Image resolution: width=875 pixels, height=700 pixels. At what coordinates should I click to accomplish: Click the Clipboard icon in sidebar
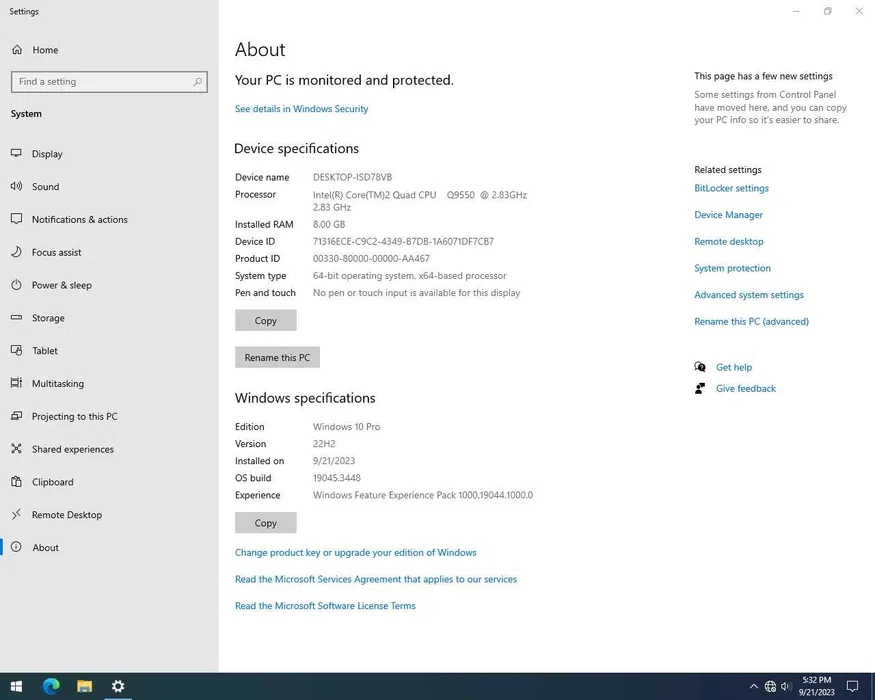[x=17, y=482]
